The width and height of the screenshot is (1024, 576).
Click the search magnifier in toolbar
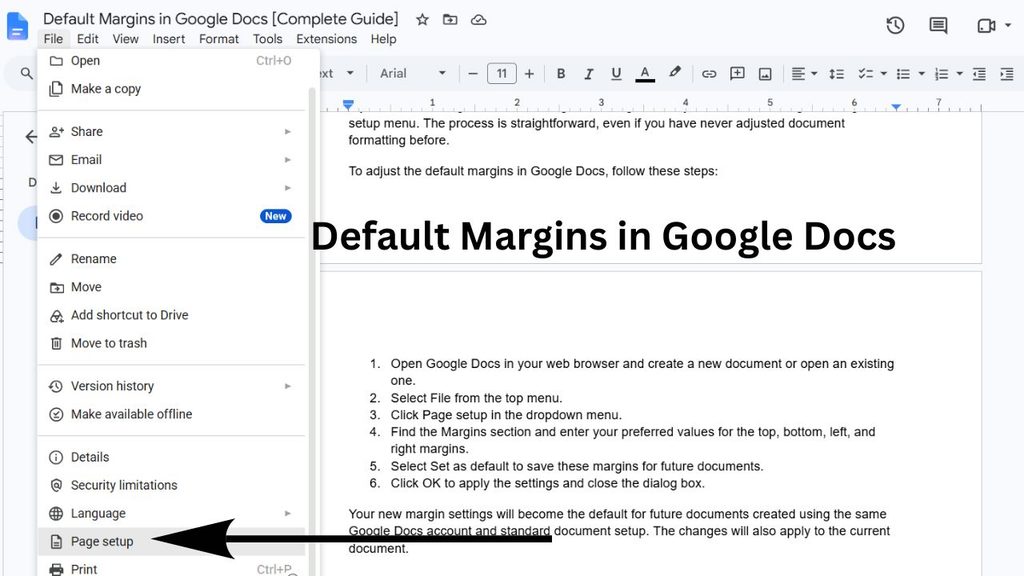(26, 73)
